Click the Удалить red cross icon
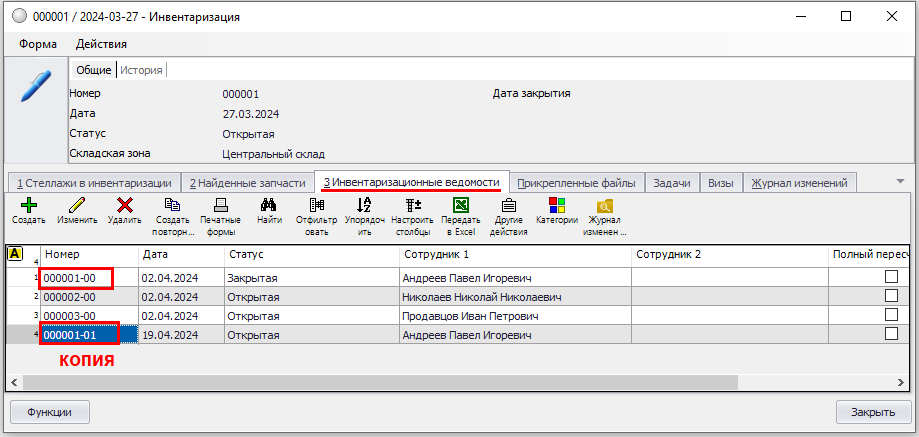The height and width of the screenshot is (437, 919). point(125,205)
